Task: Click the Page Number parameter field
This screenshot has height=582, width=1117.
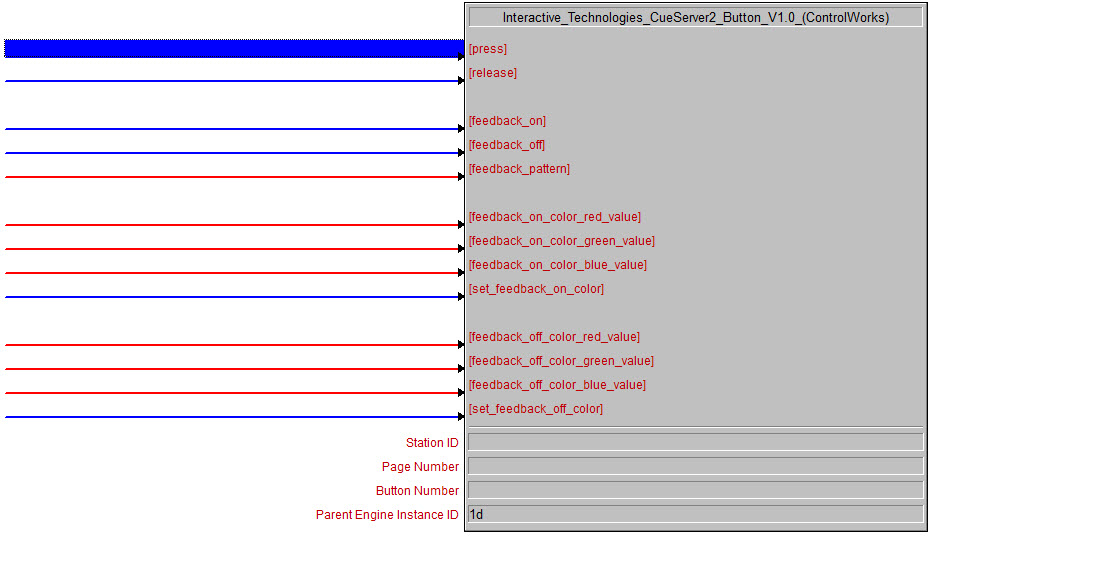Action: 695,467
